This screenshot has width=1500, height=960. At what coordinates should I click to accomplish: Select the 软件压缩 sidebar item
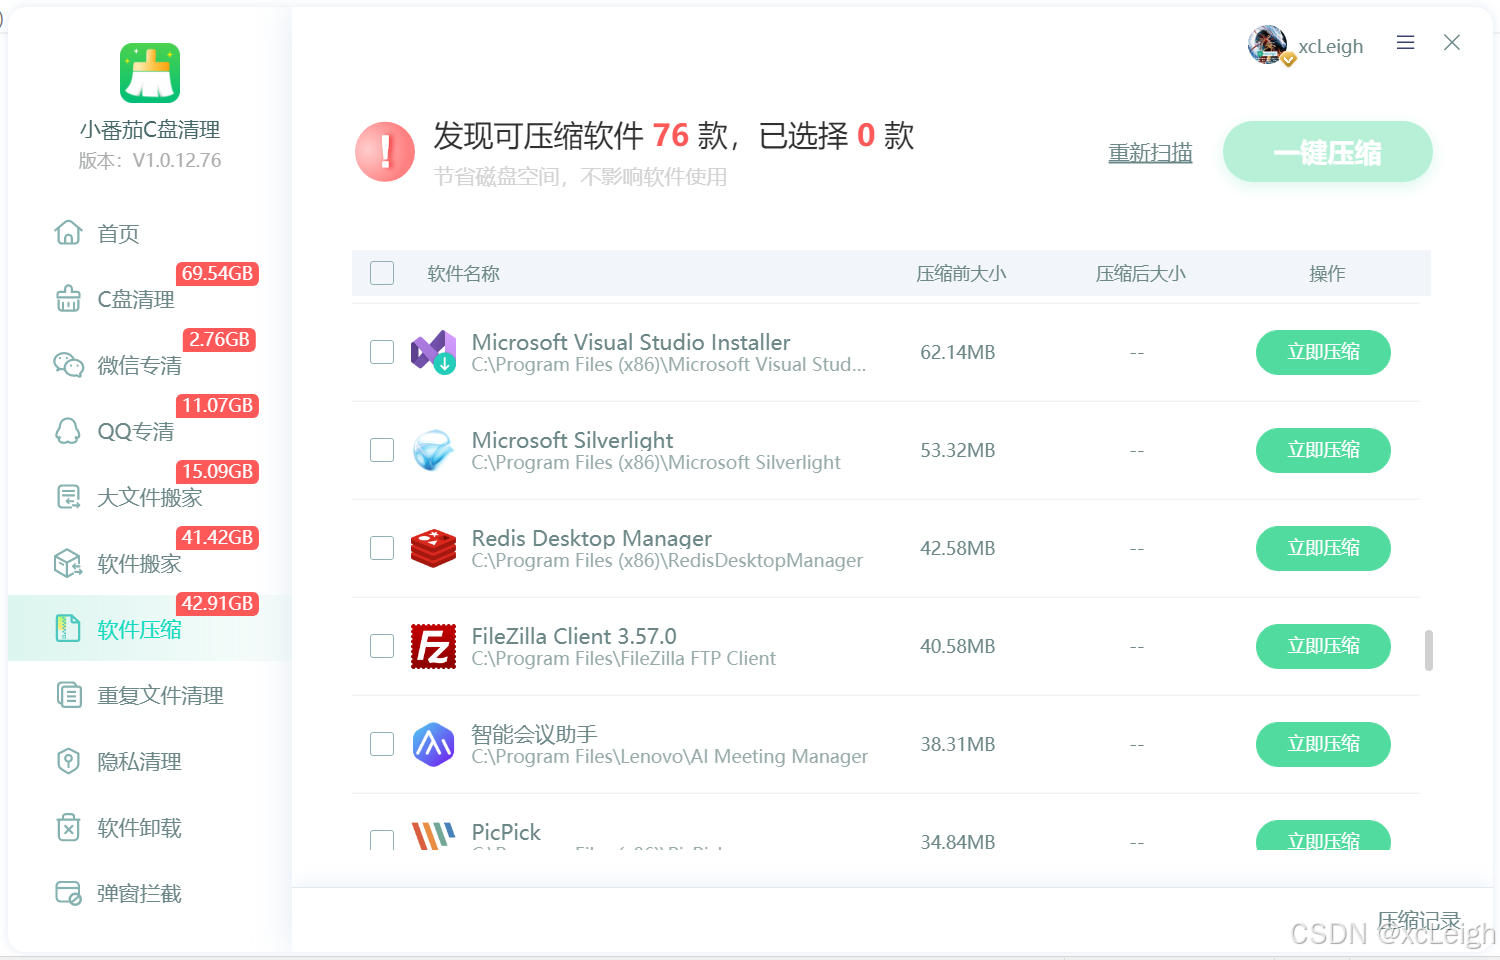(150, 628)
